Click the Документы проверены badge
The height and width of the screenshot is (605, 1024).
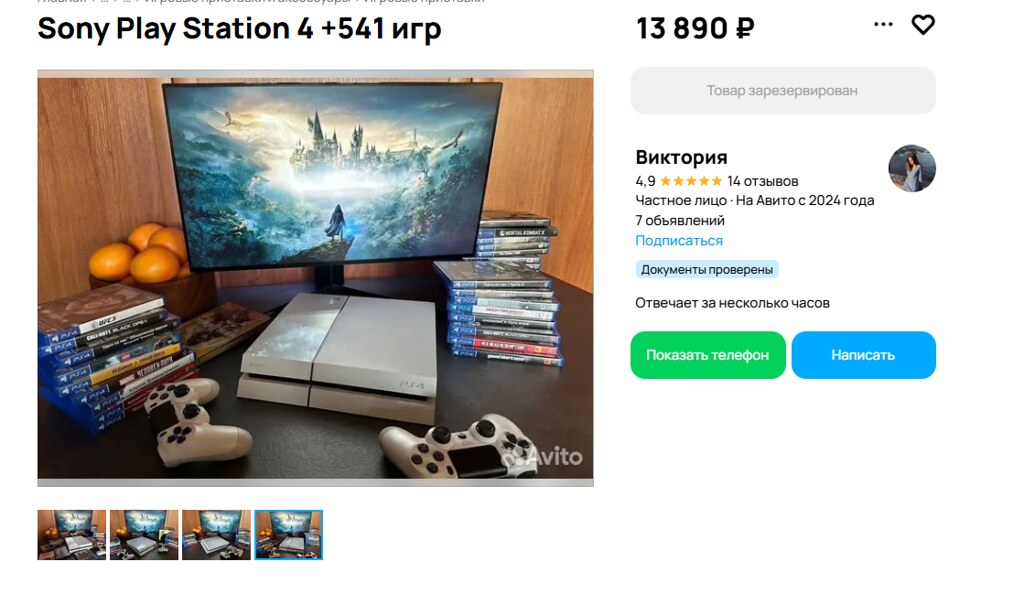(707, 269)
